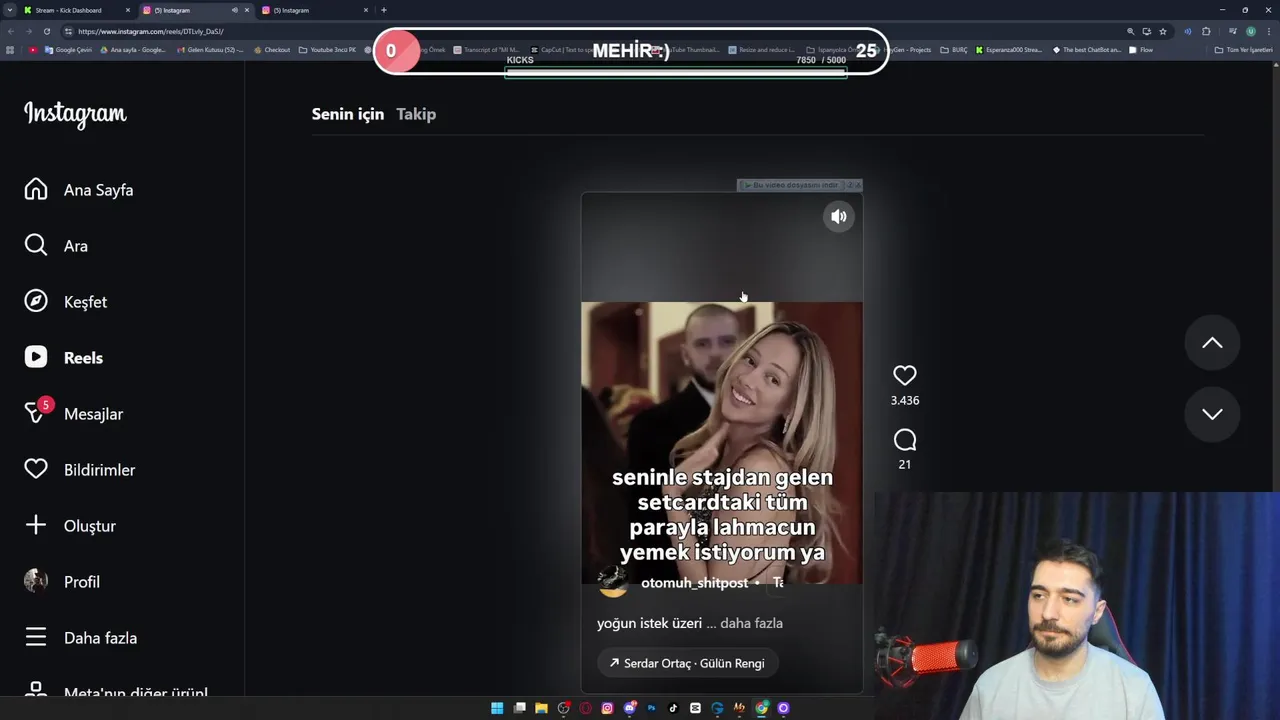Switch to the third Instagram browser tab

click(x=315, y=10)
